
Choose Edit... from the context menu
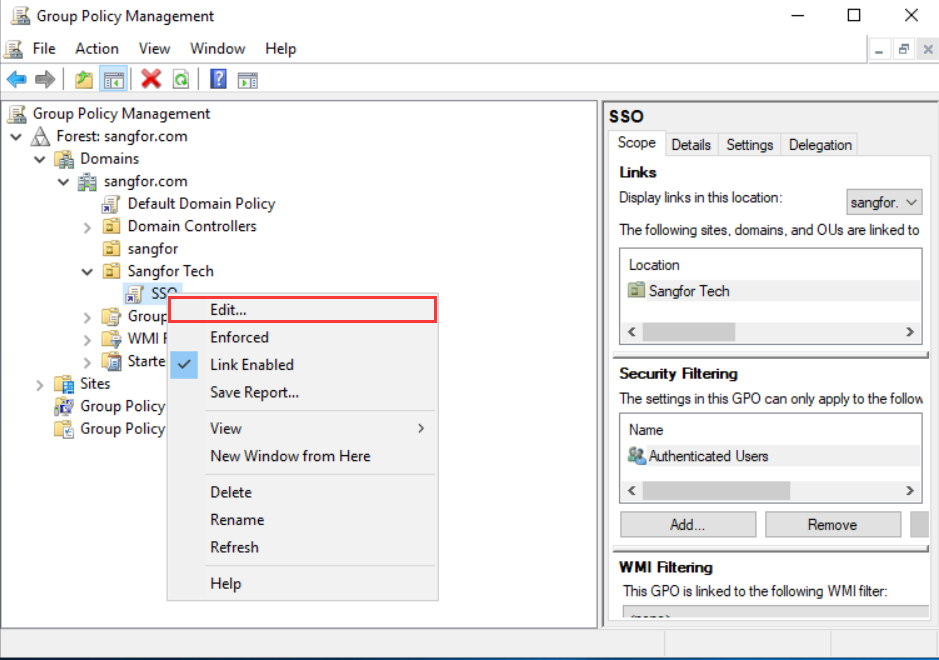[228, 310]
